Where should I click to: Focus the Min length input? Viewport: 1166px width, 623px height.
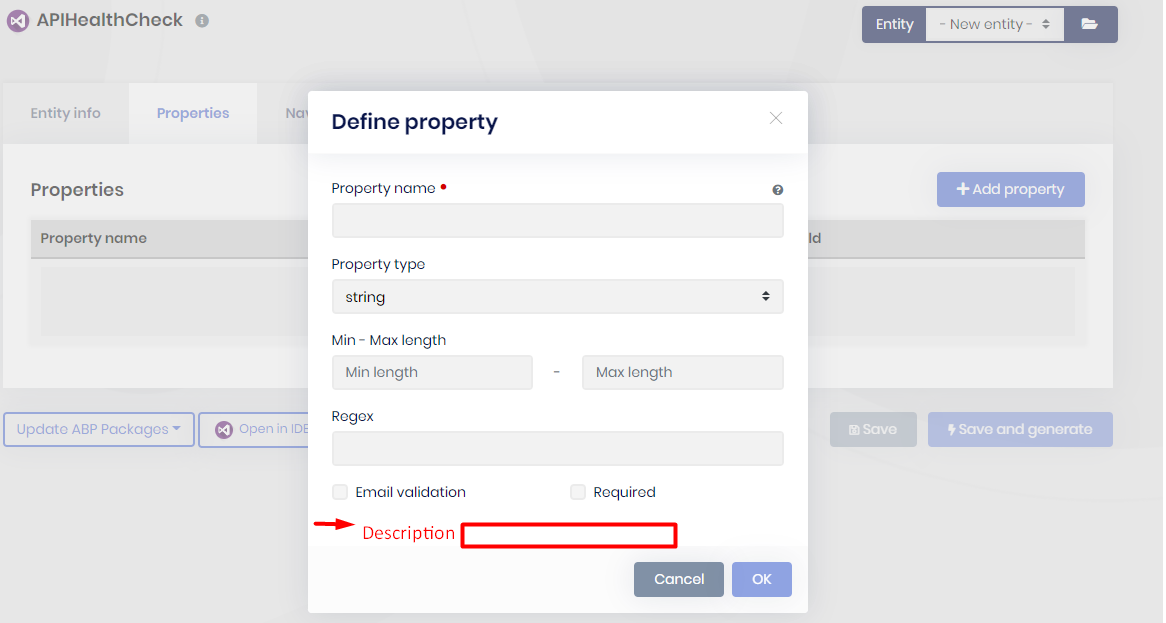coord(432,373)
